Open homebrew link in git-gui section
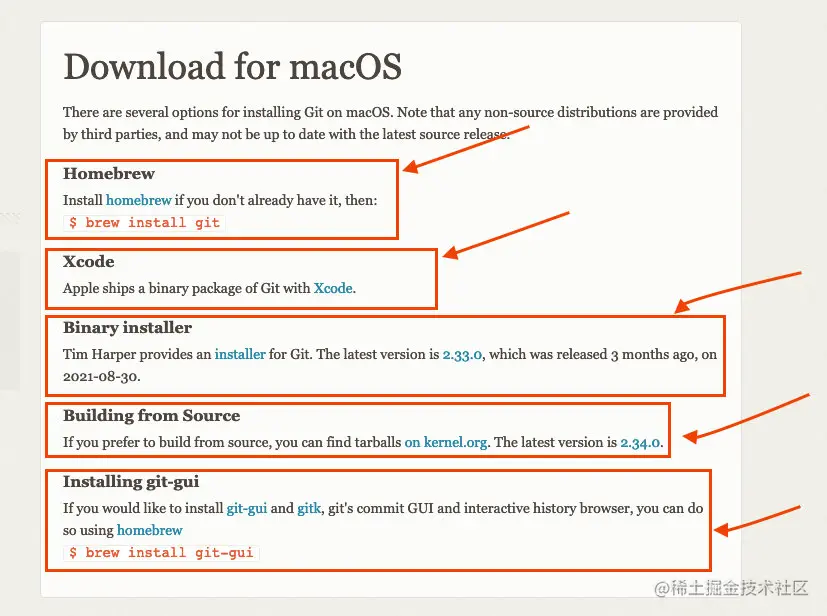Screen dimensions: 827x616 click(x=150, y=531)
